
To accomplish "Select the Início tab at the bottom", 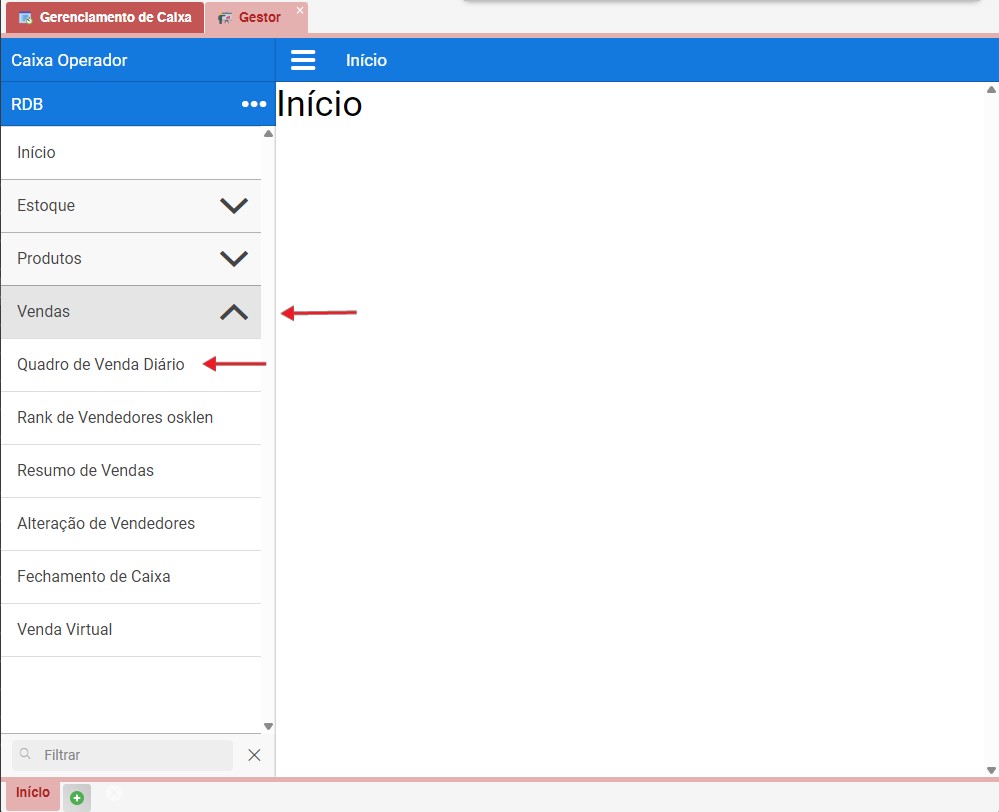I will 32,793.
